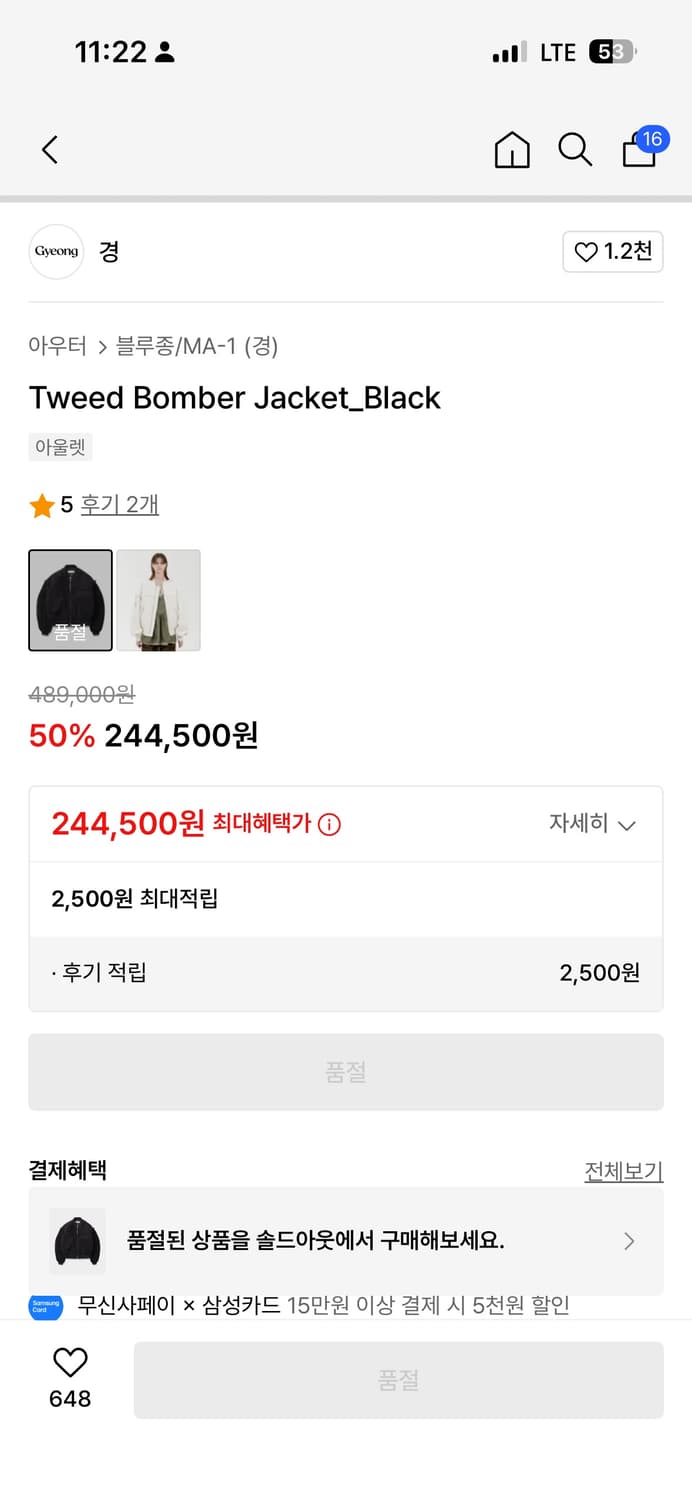Open the search function
Screen dimensions: 692x1500
point(575,149)
